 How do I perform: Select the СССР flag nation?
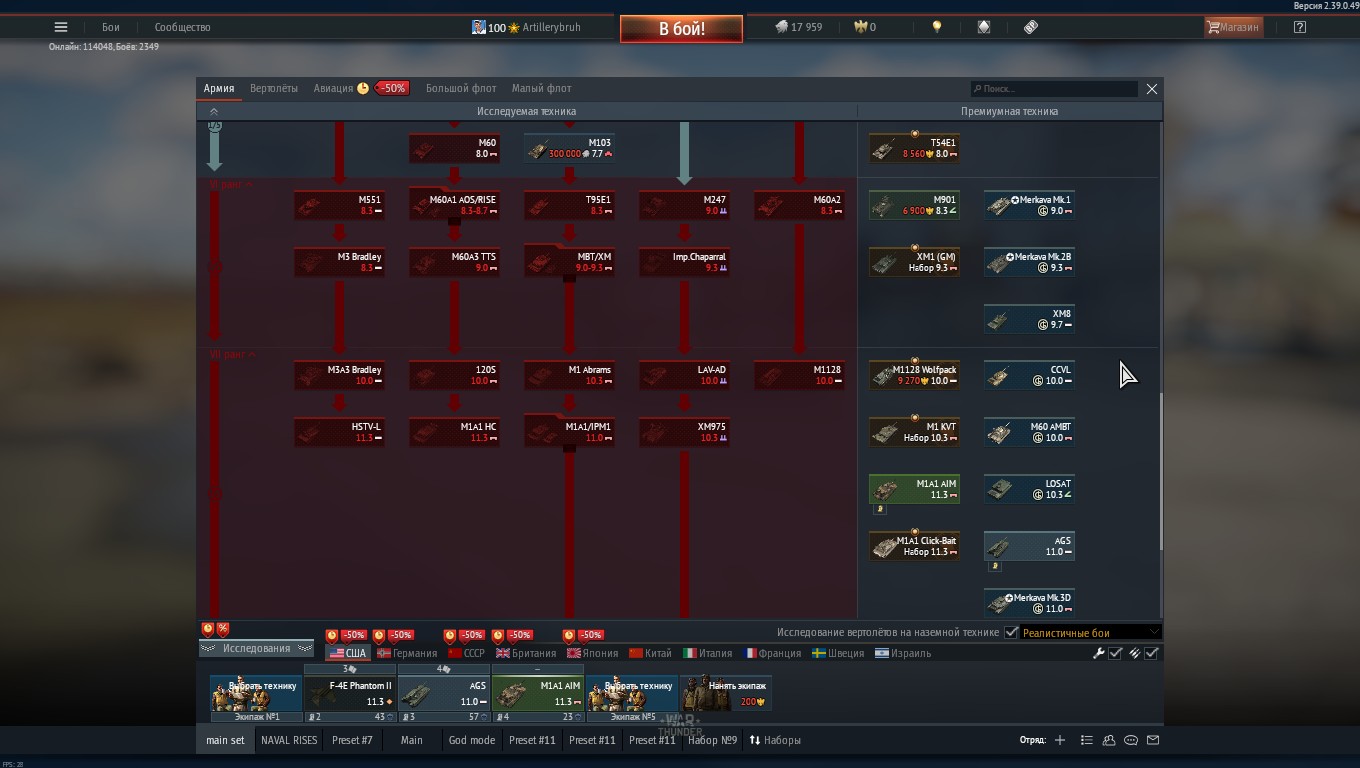point(466,653)
